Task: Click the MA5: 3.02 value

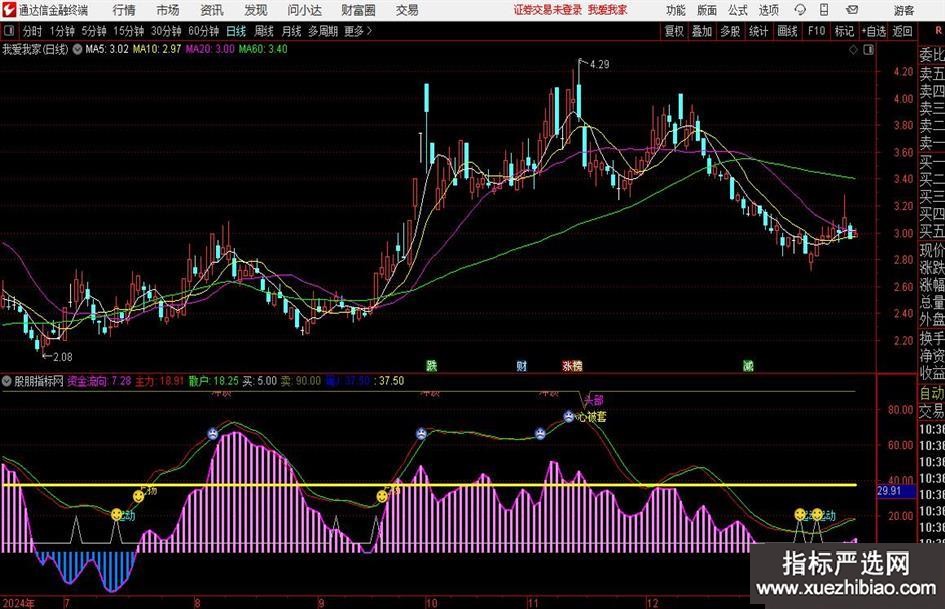Action: (x=107, y=49)
